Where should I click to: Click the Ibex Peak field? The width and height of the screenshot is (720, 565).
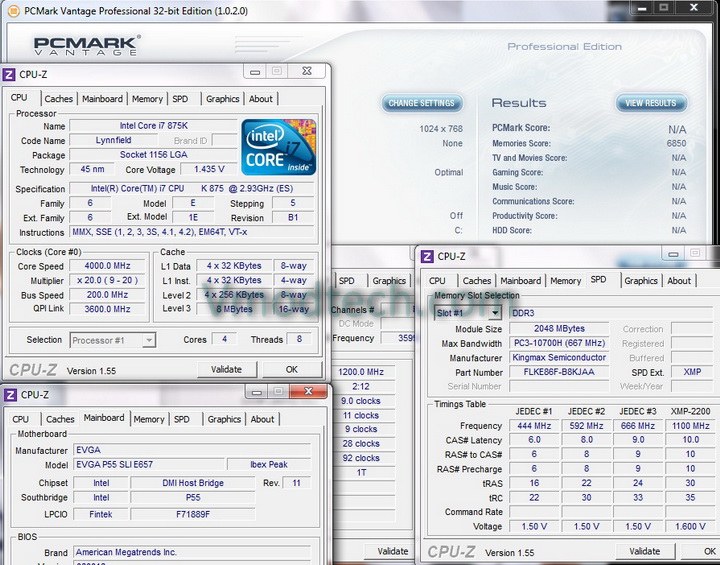269,464
